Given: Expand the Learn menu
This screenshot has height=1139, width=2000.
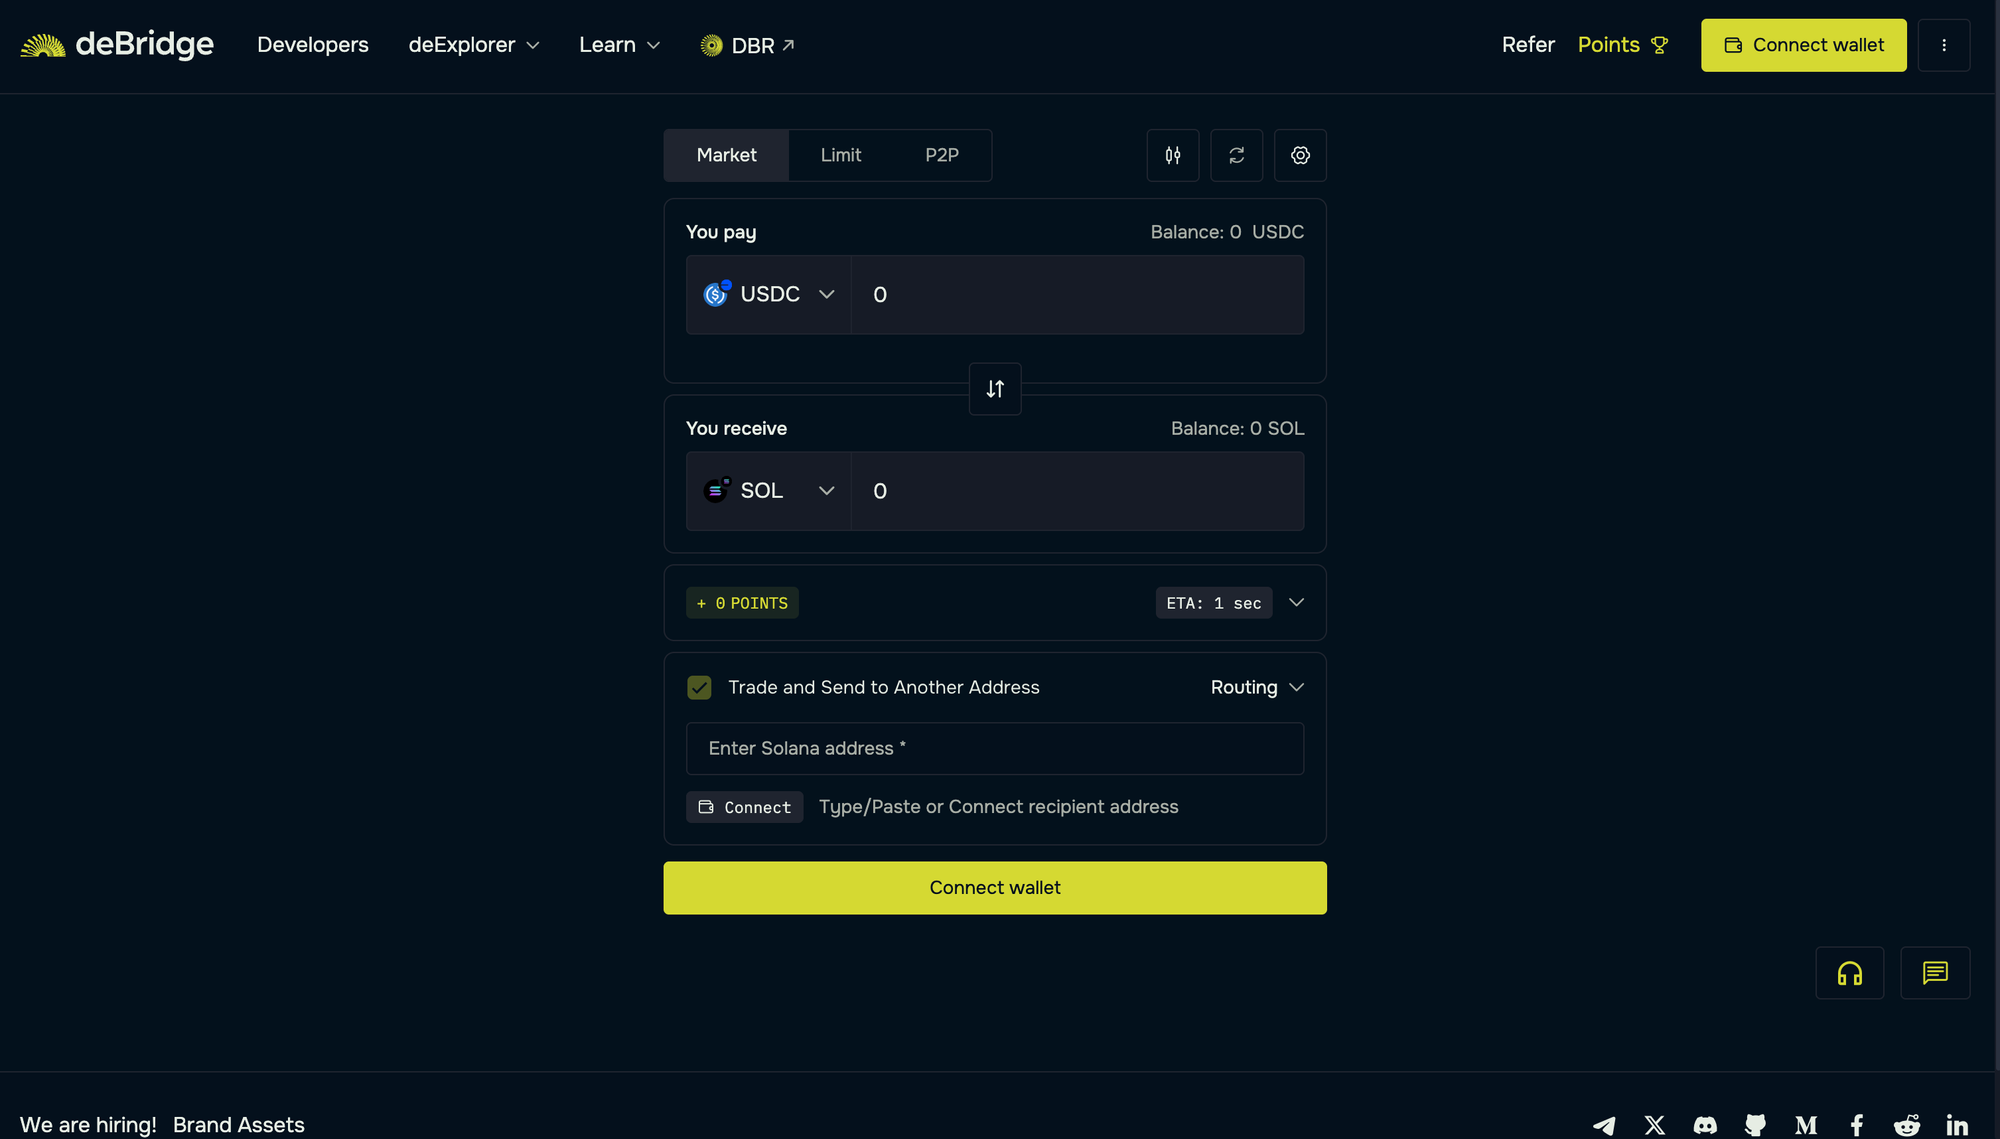Looking at the screenshot, I should click(x=620, y=45).
